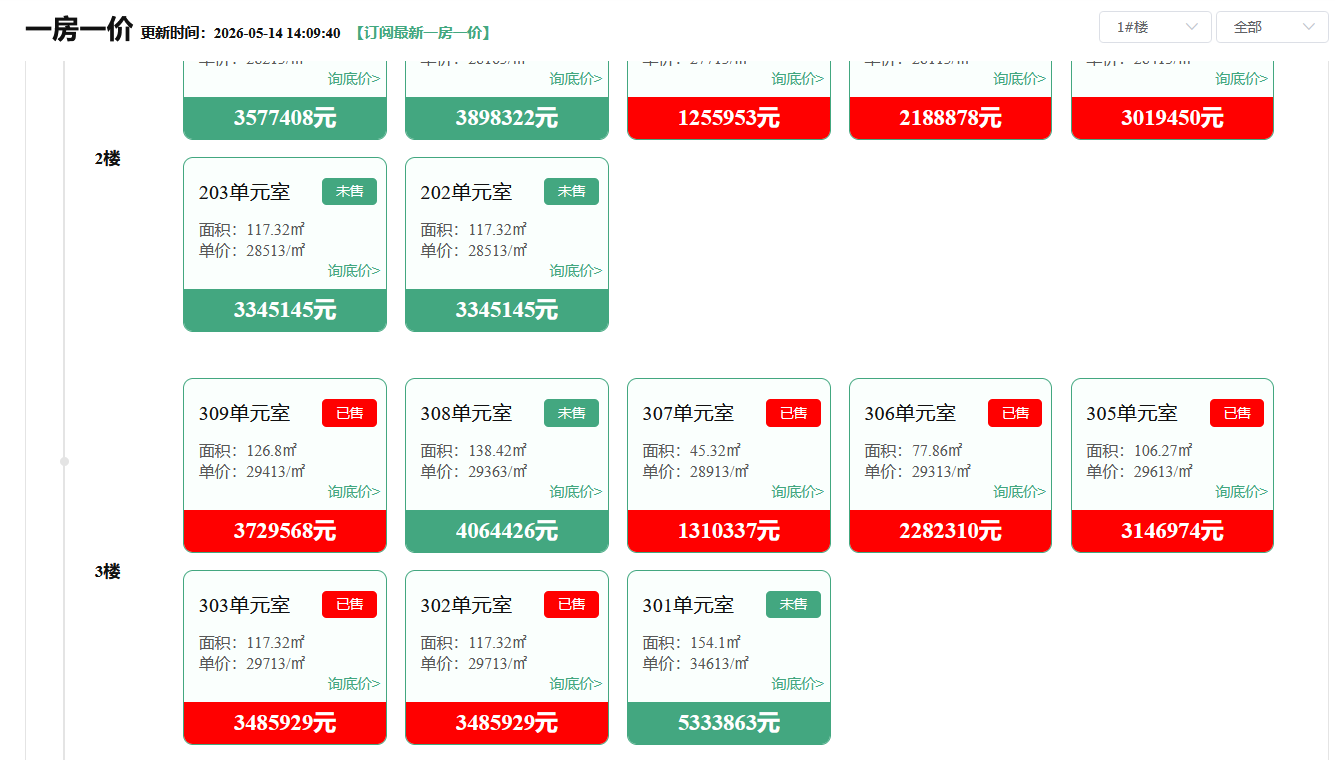1335x760 pixels.
Task: Select the 2楼 floor label
Action: tap(108, 158)
